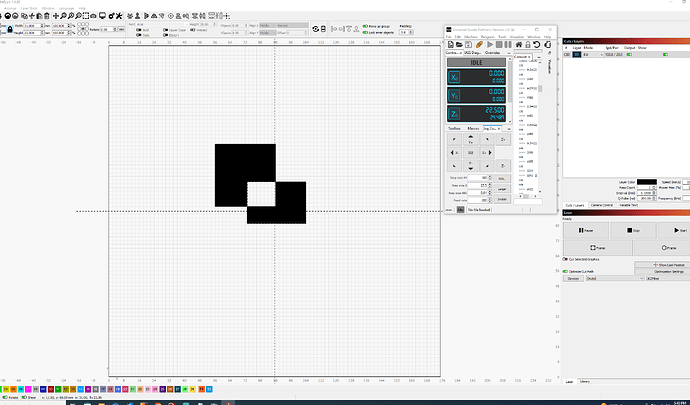Image resolution: width=690 pixels, height=405 pixels.
Task: Toggle the Bold text switch
Action: click(139, 30)
